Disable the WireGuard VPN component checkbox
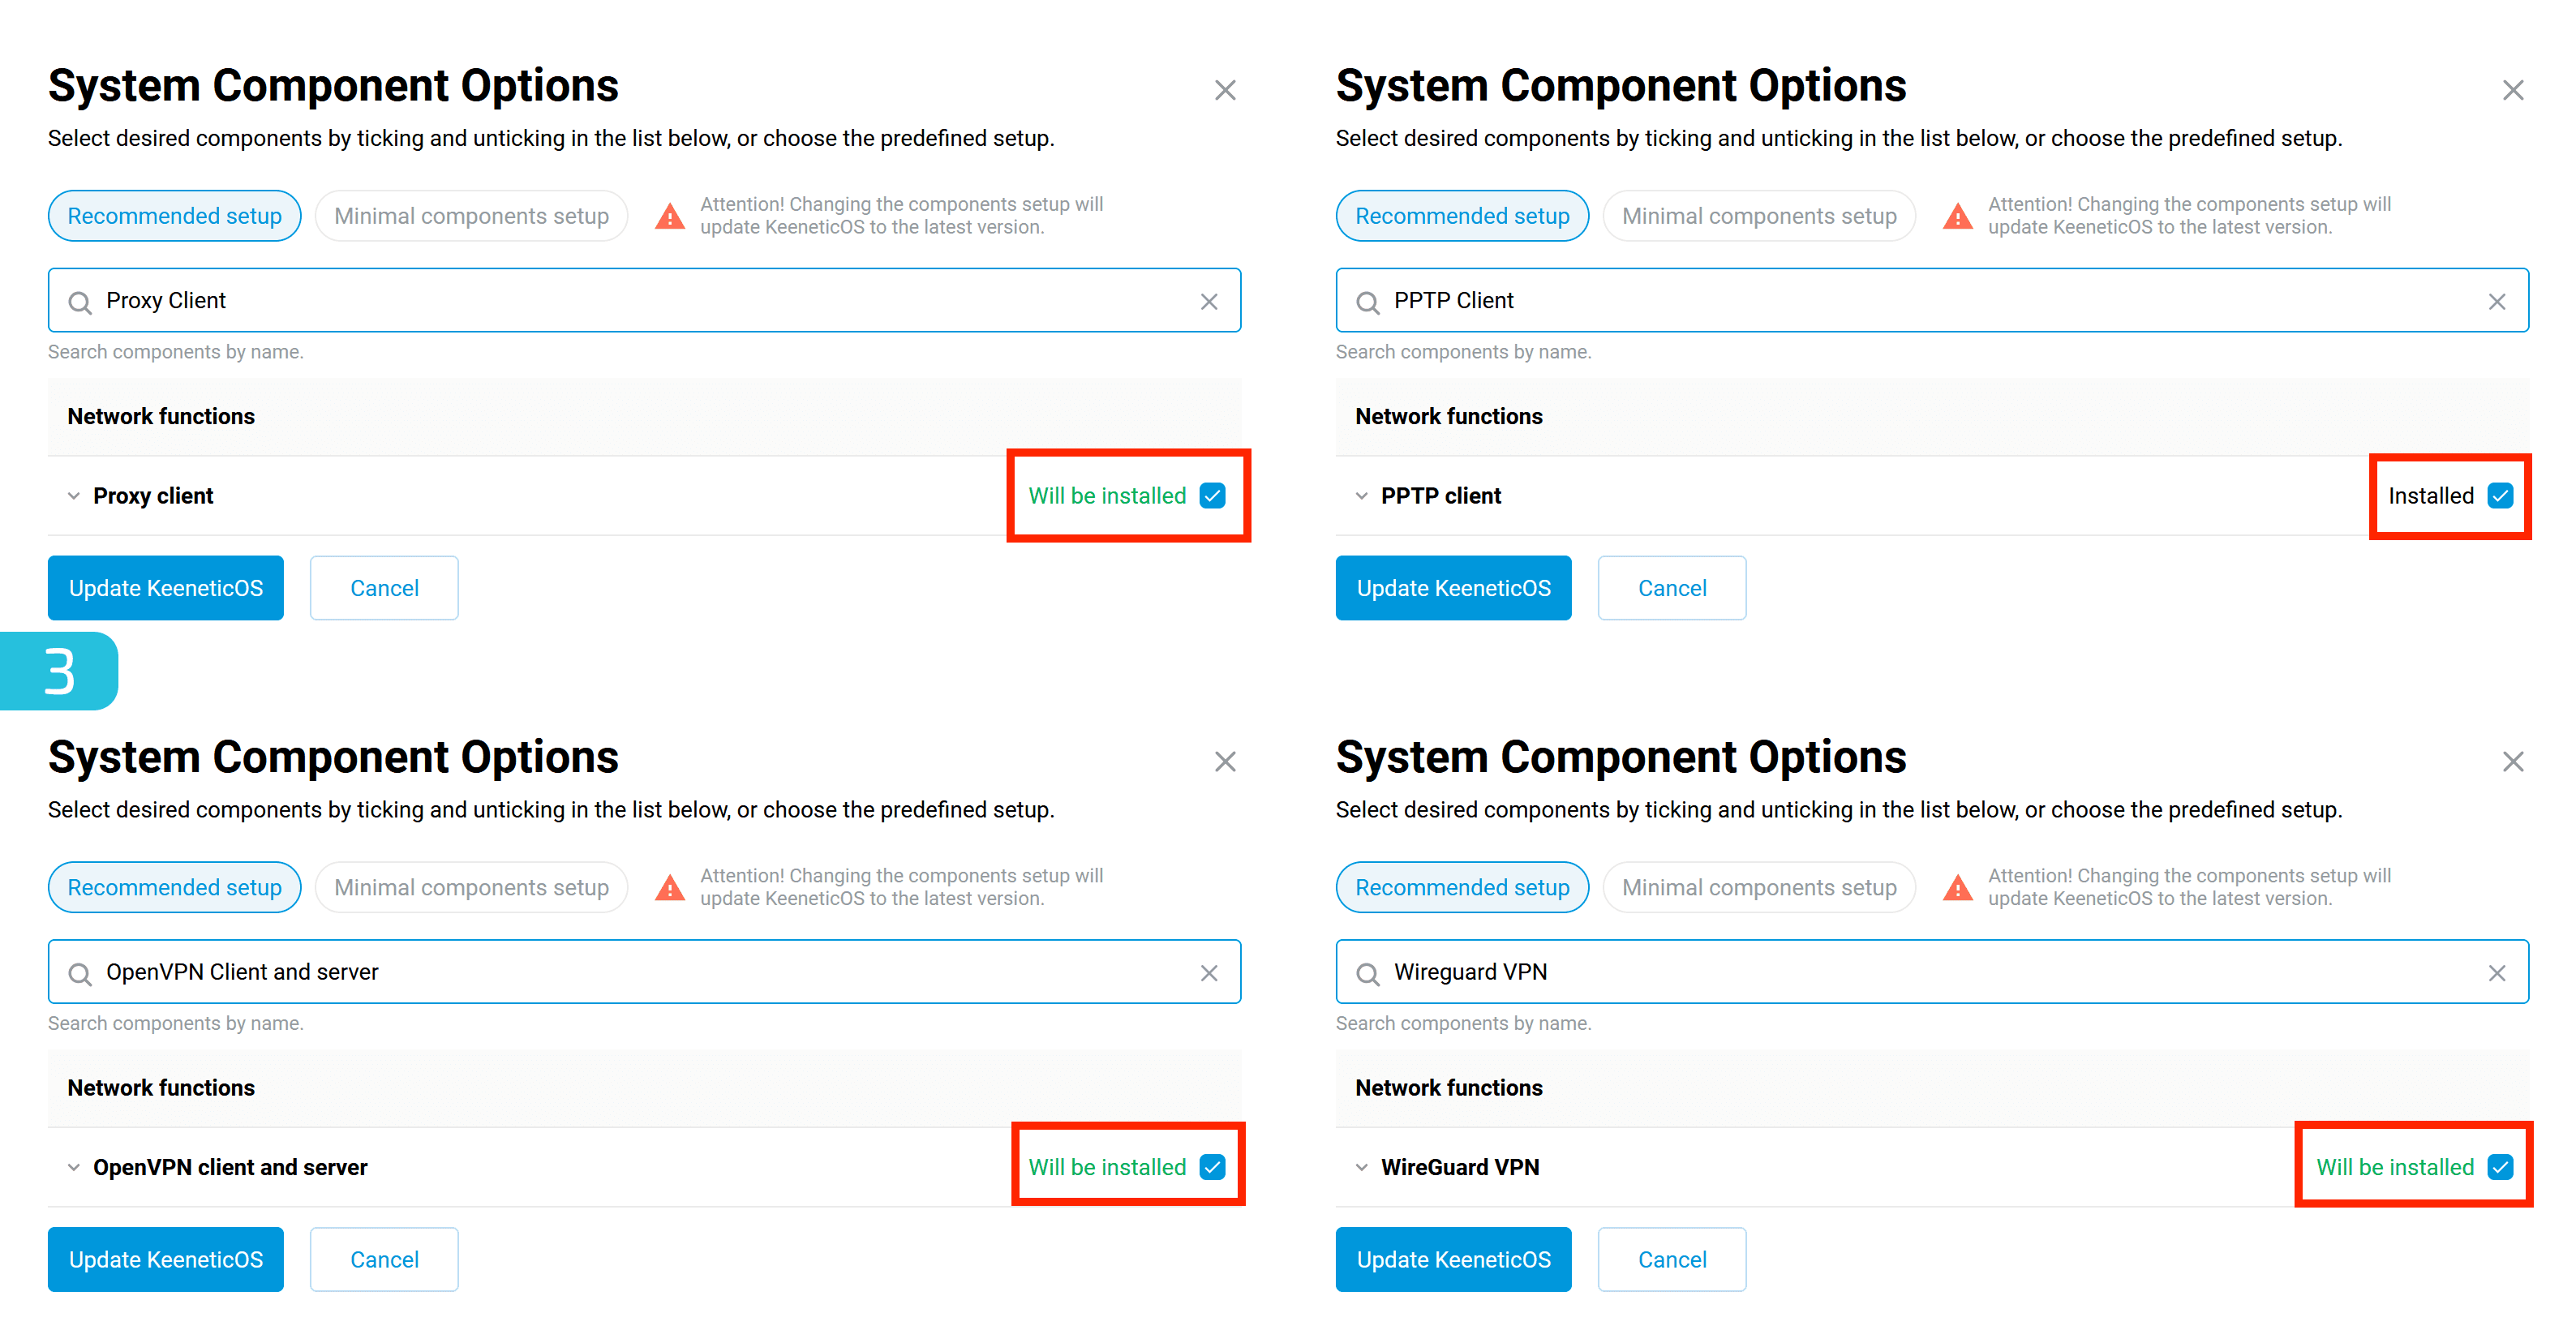The image size is (2576, 1343). pos(2500,1167)
